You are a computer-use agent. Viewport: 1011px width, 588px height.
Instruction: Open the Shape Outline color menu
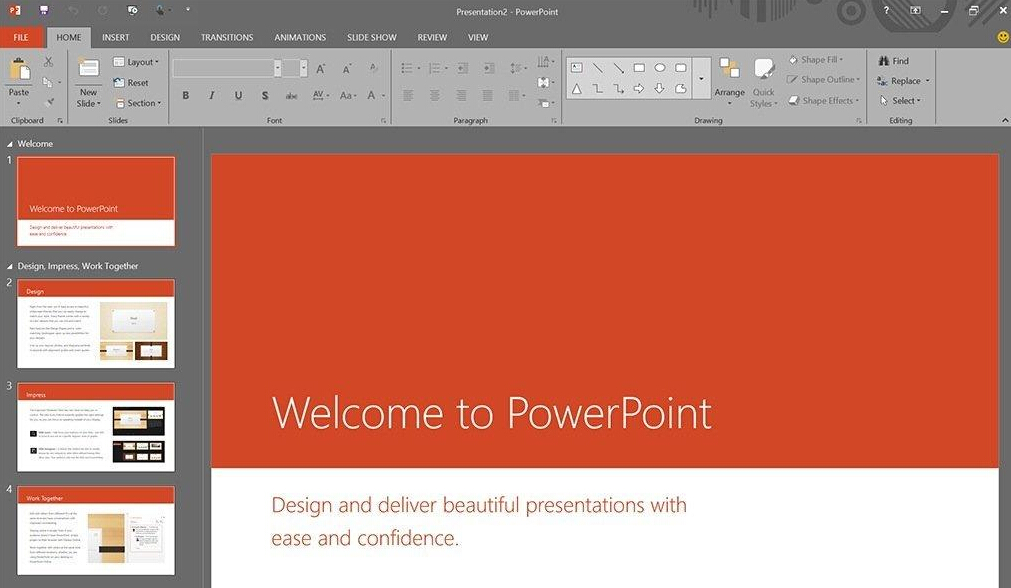coord(824,79)
